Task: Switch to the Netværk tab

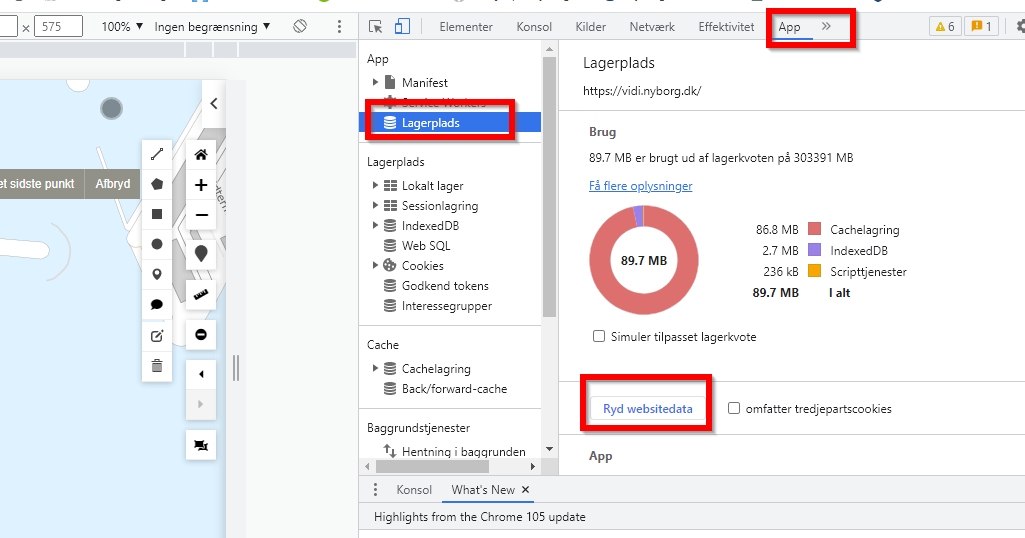Action: [x=650, y=27]
